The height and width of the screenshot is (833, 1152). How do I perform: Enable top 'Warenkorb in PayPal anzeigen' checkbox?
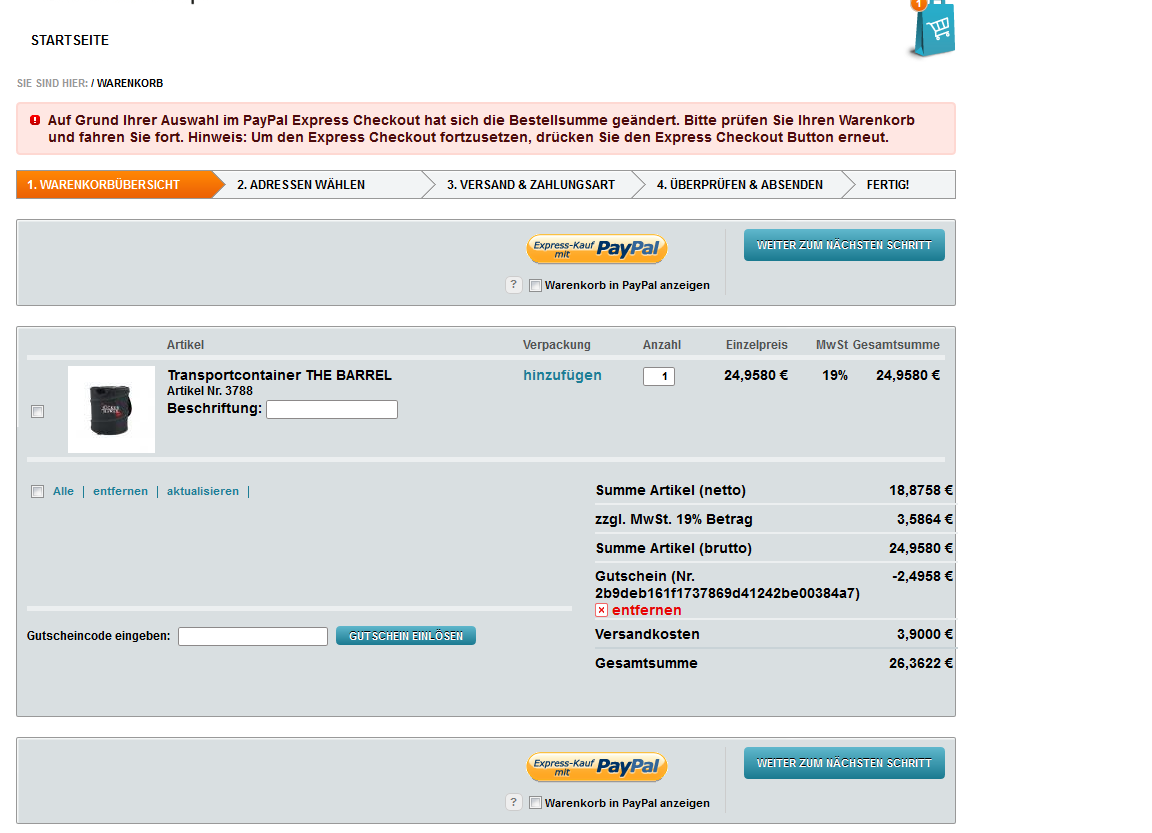coord(535,286)
